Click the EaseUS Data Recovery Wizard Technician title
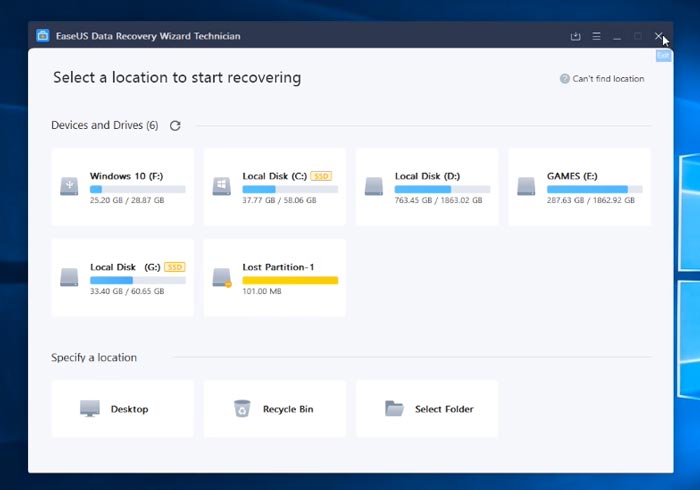 [148, 36]
